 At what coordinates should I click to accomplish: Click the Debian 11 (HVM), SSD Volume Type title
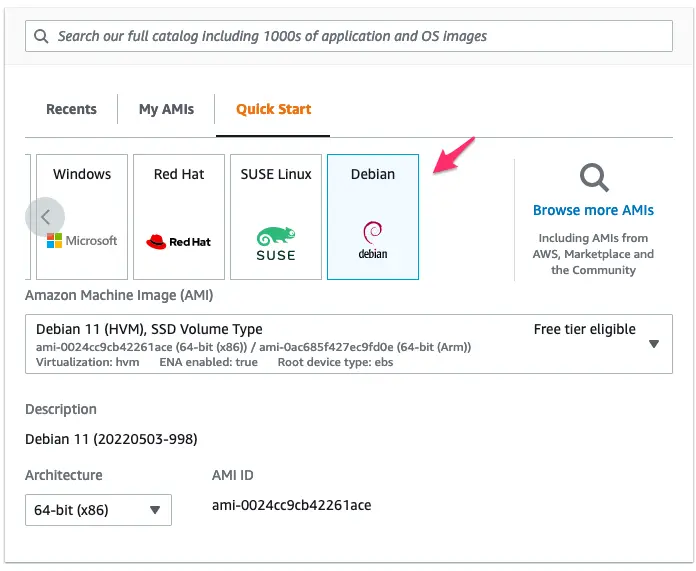coord(149,329)
